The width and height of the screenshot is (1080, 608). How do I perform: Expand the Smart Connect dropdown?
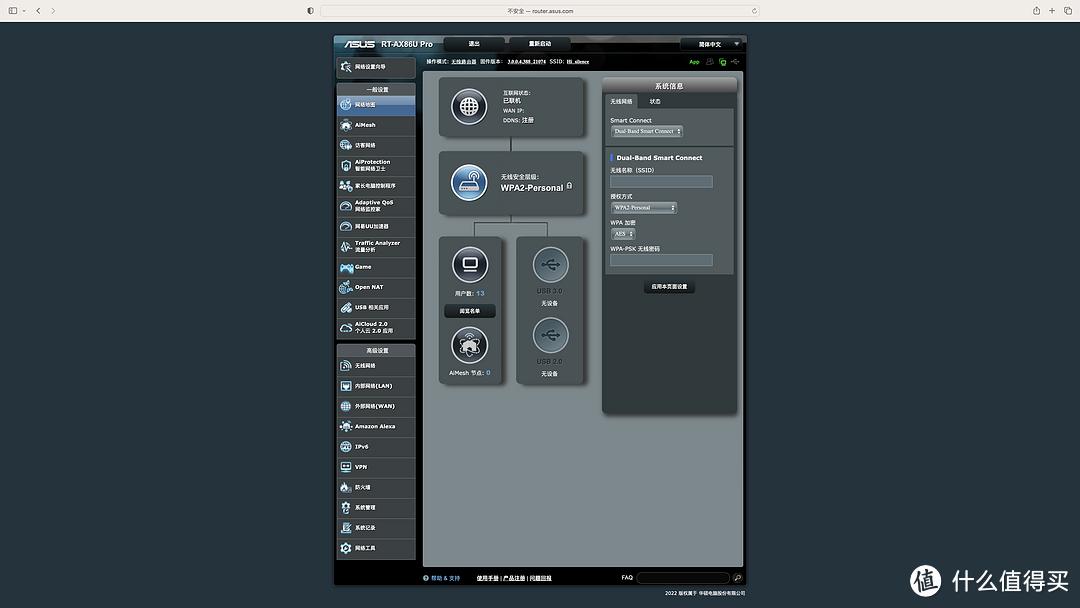[647, 131]
